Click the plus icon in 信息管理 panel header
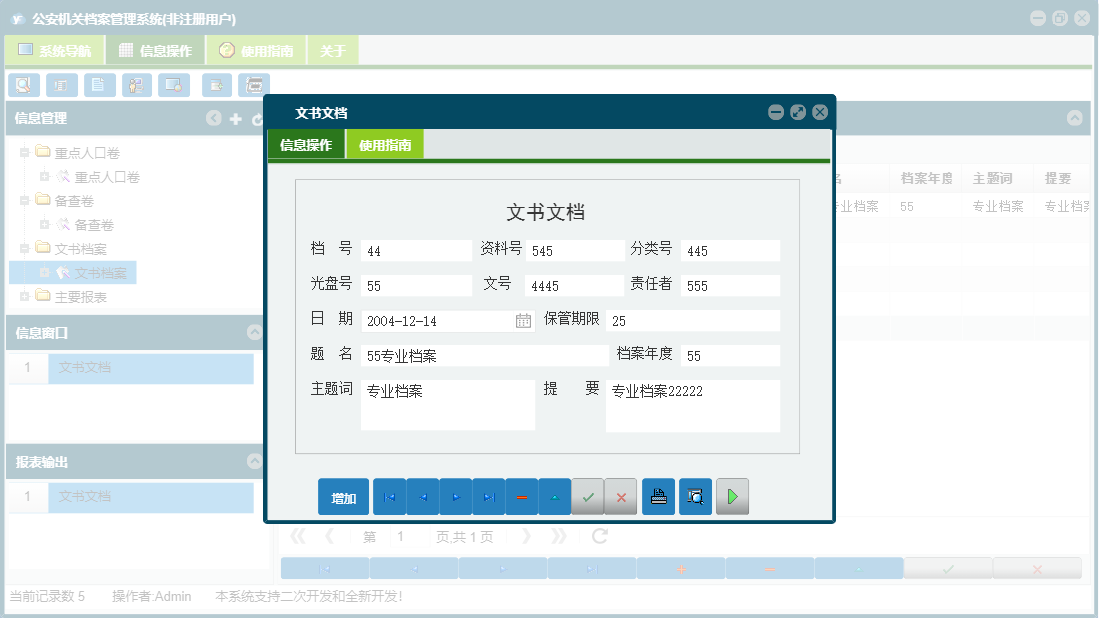This screenshot has height=618, width=1099. 236,119
